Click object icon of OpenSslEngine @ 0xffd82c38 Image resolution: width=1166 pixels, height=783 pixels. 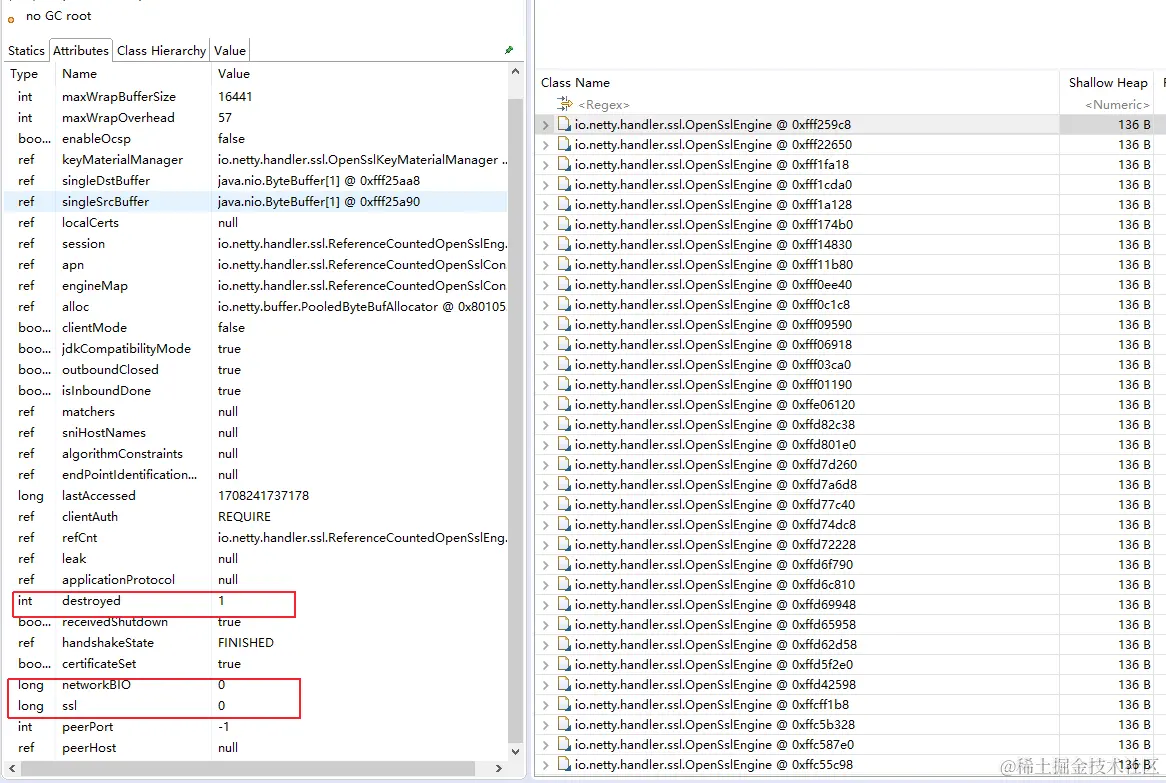(x=564, y=425)
